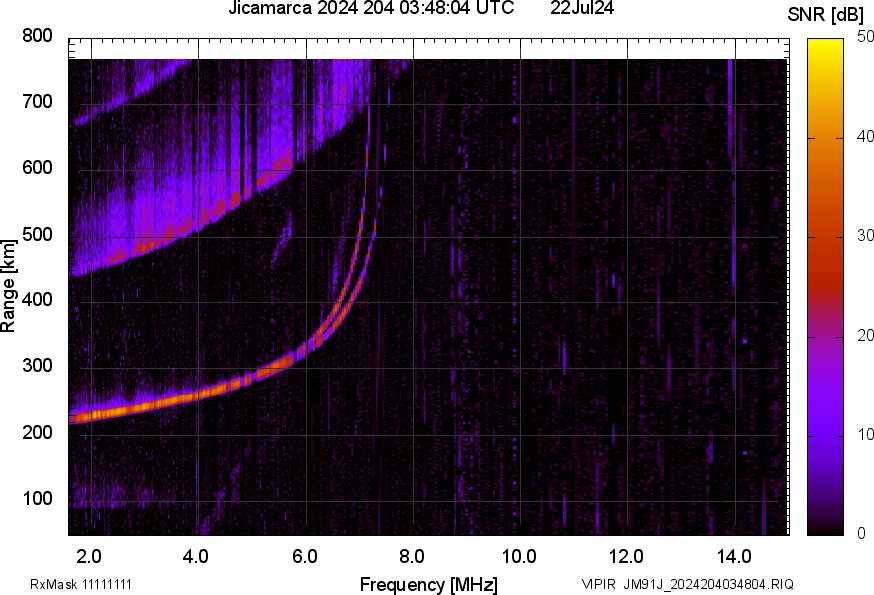
Task: Click the 2.0 frequency tick label
Action: click(x=89, y=556)
